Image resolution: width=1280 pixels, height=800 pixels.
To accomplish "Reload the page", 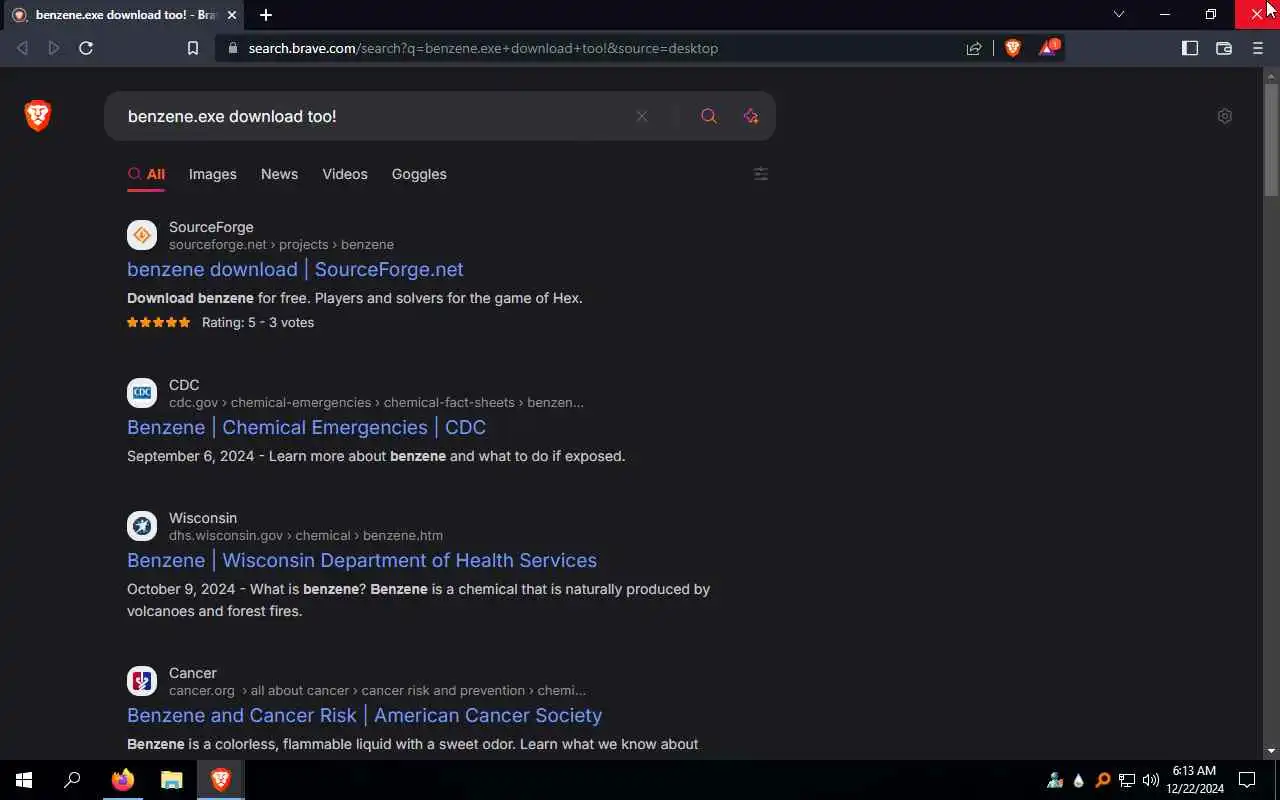I will (86, 48).
